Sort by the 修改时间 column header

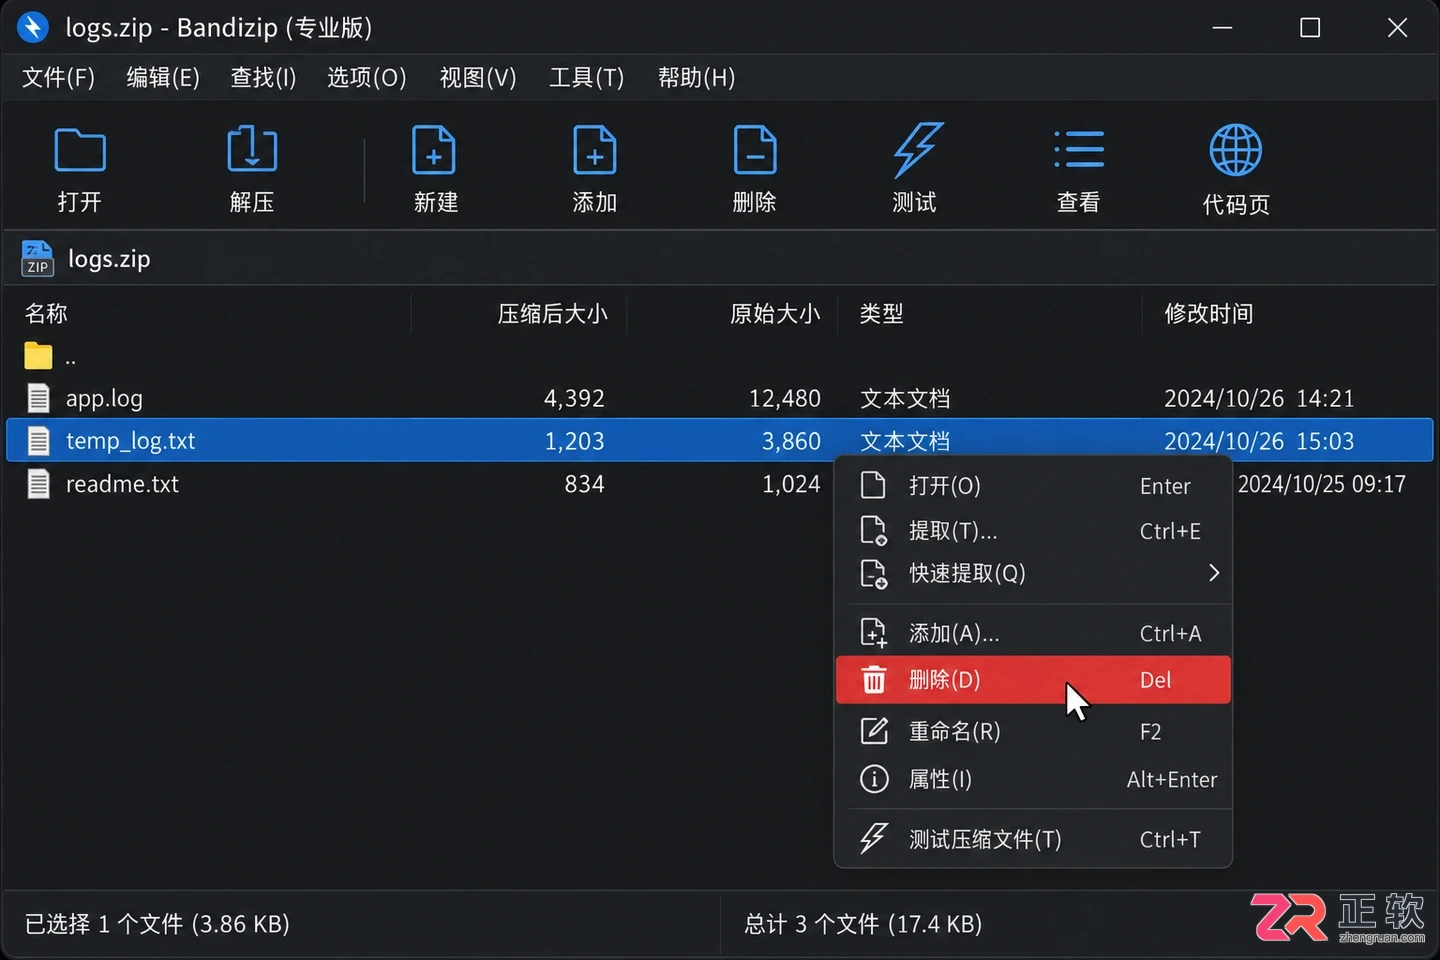pyautogui.click(x=1209, y=314)
